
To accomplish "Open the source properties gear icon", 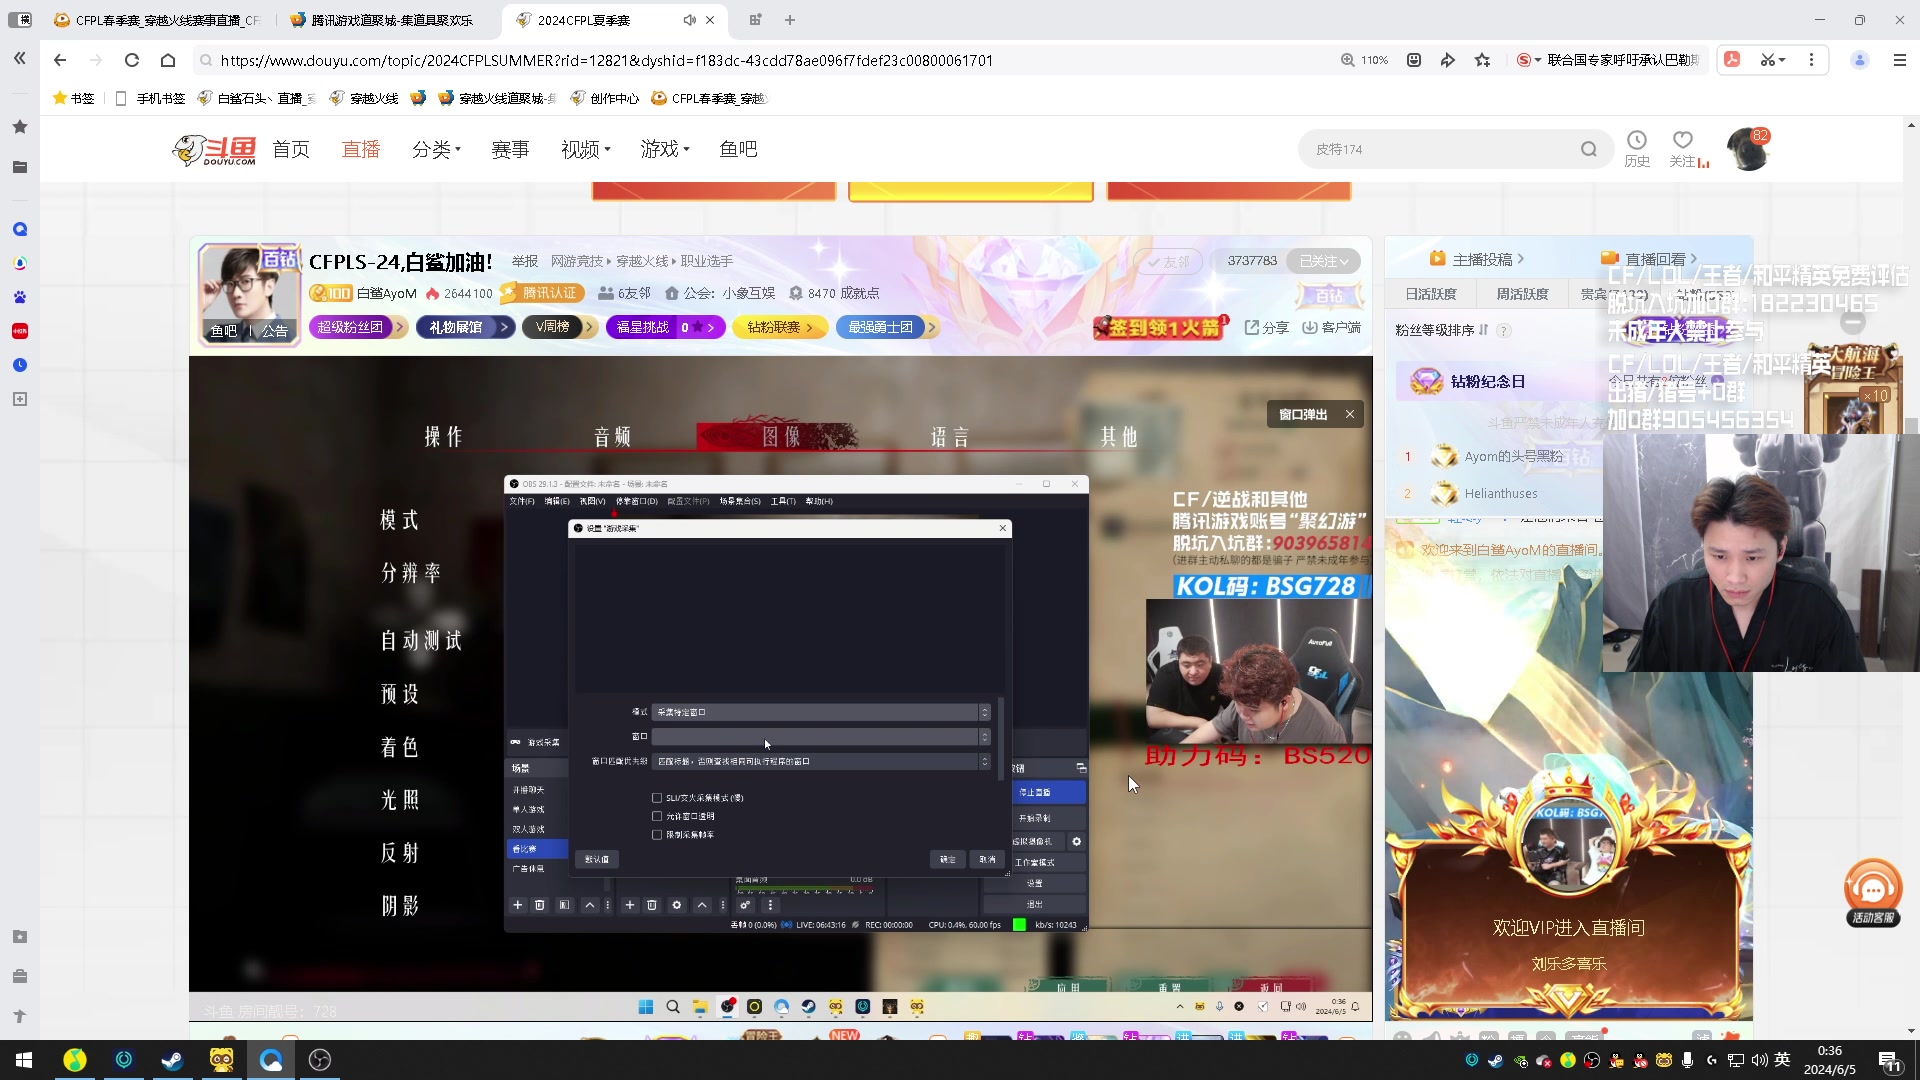I will click(677, 906).
